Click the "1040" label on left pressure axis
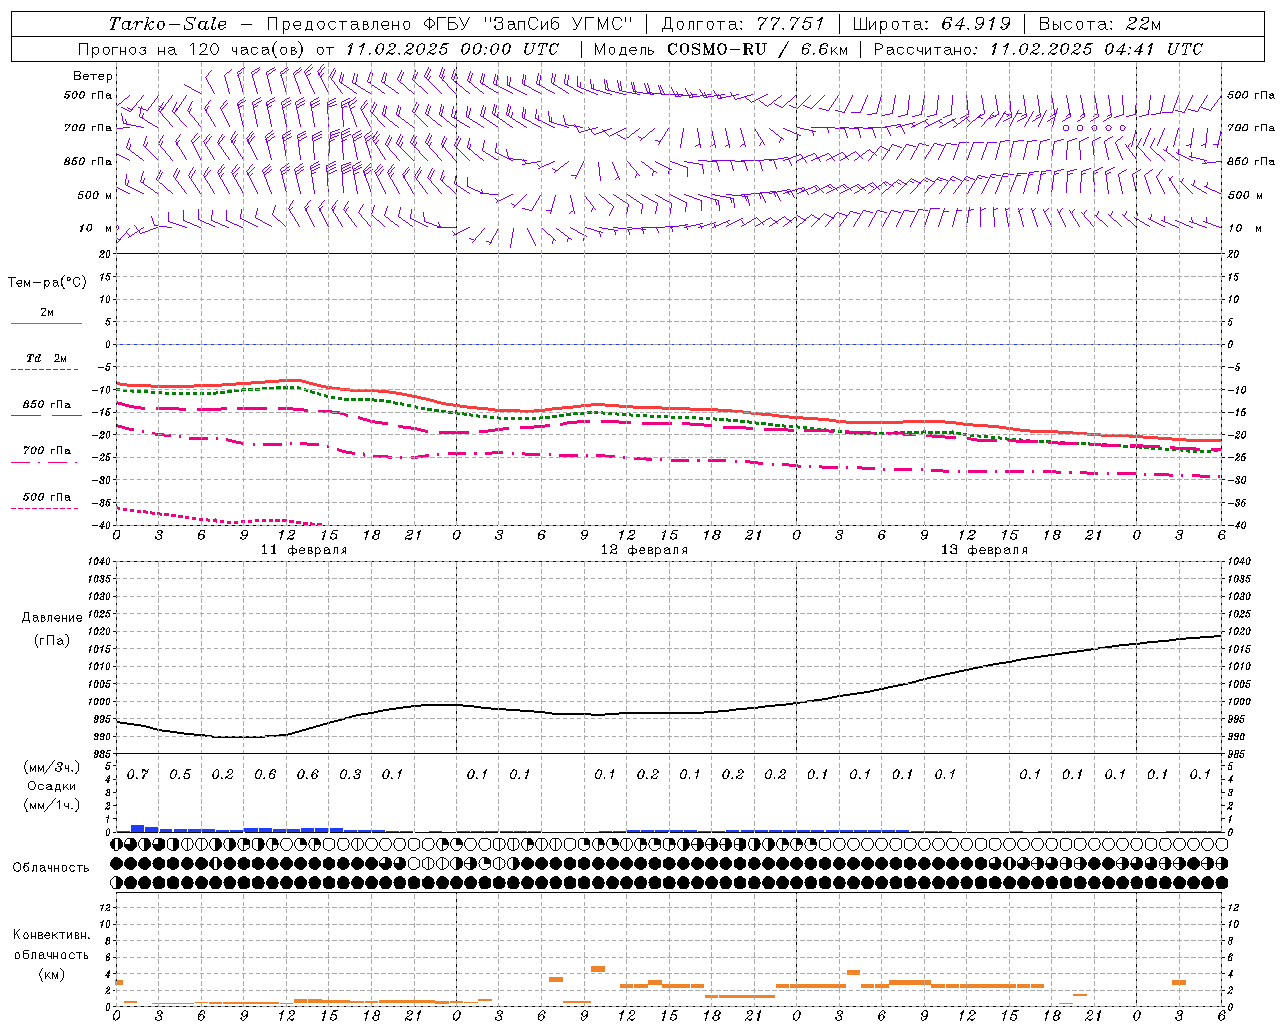 [x=98, y=562]
